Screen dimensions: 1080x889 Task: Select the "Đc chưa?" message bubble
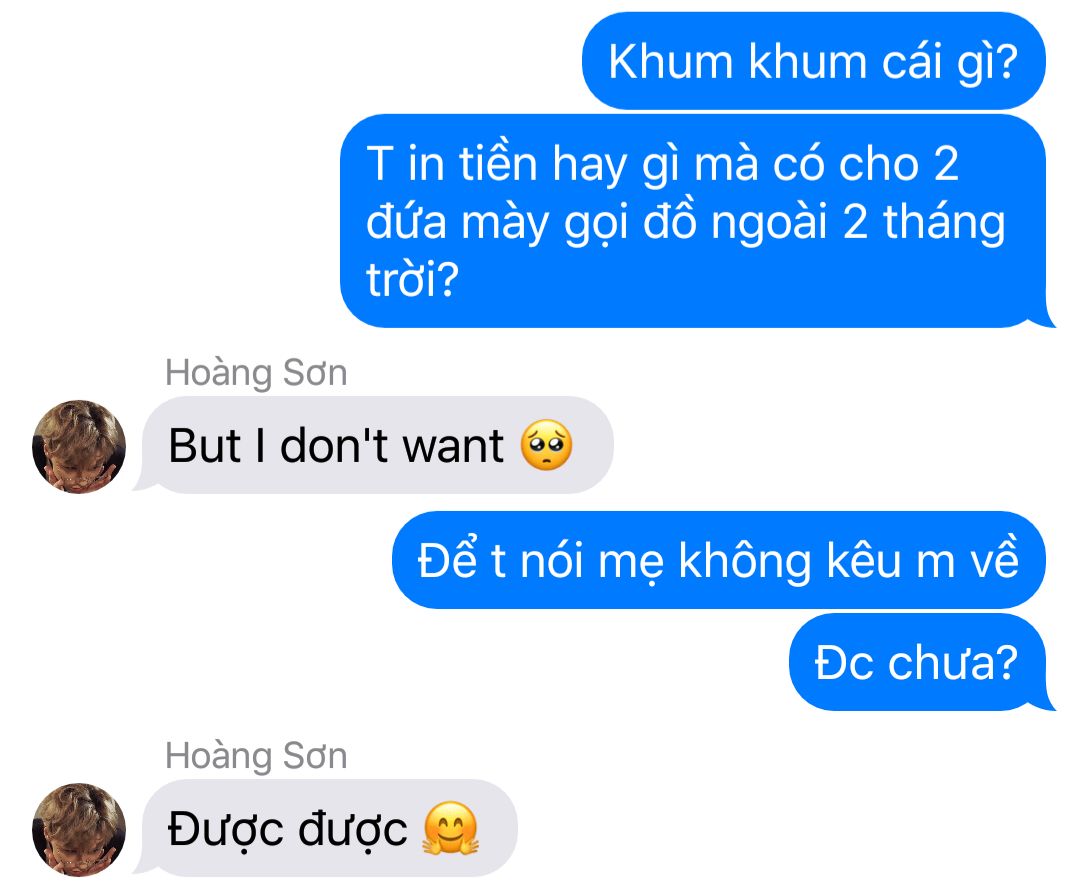pos(919,662)
